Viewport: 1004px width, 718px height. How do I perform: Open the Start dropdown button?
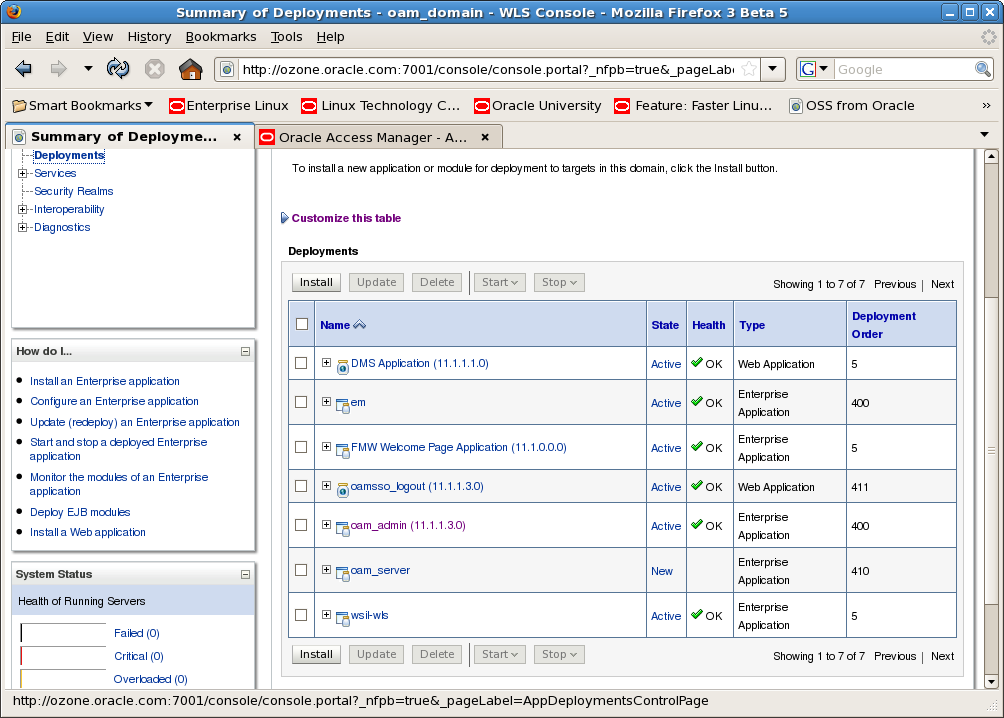499,282
